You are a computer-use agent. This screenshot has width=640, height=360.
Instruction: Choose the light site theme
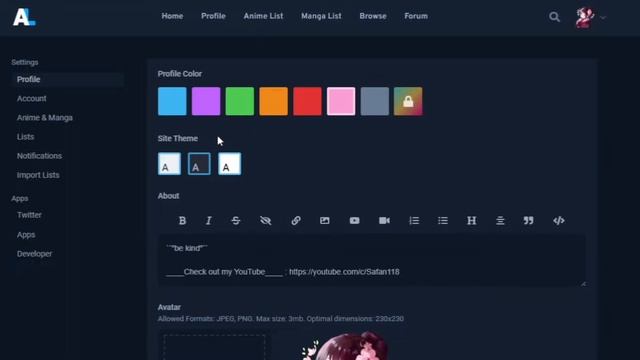click(169, 164)
